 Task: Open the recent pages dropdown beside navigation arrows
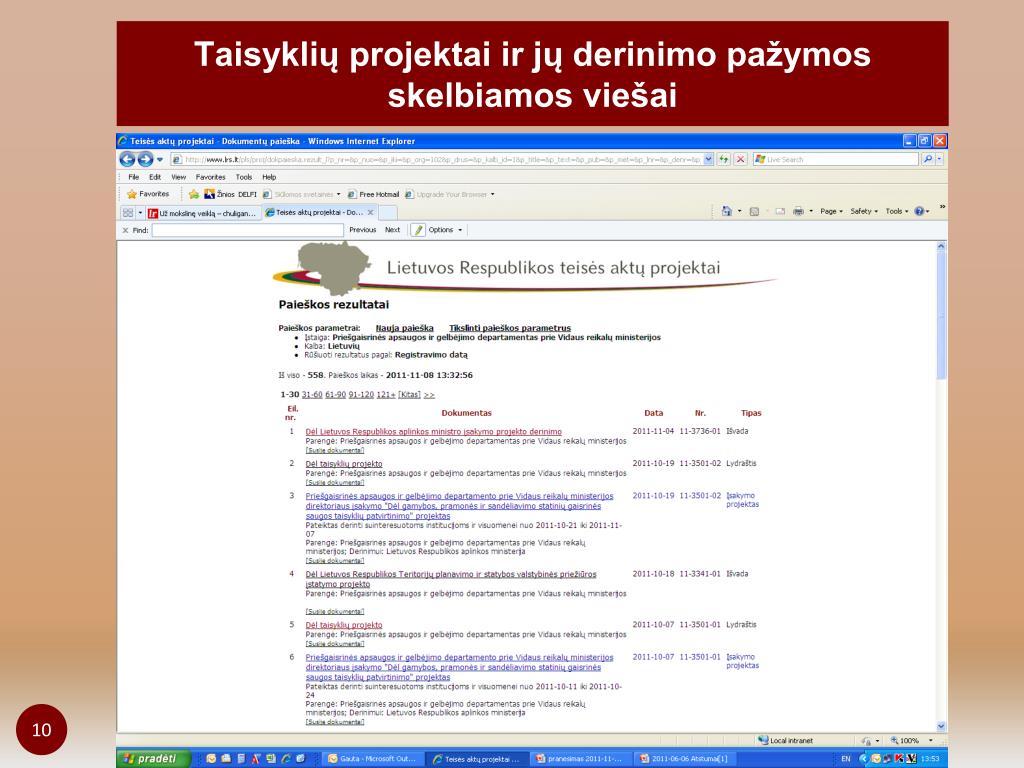point(159,159)
